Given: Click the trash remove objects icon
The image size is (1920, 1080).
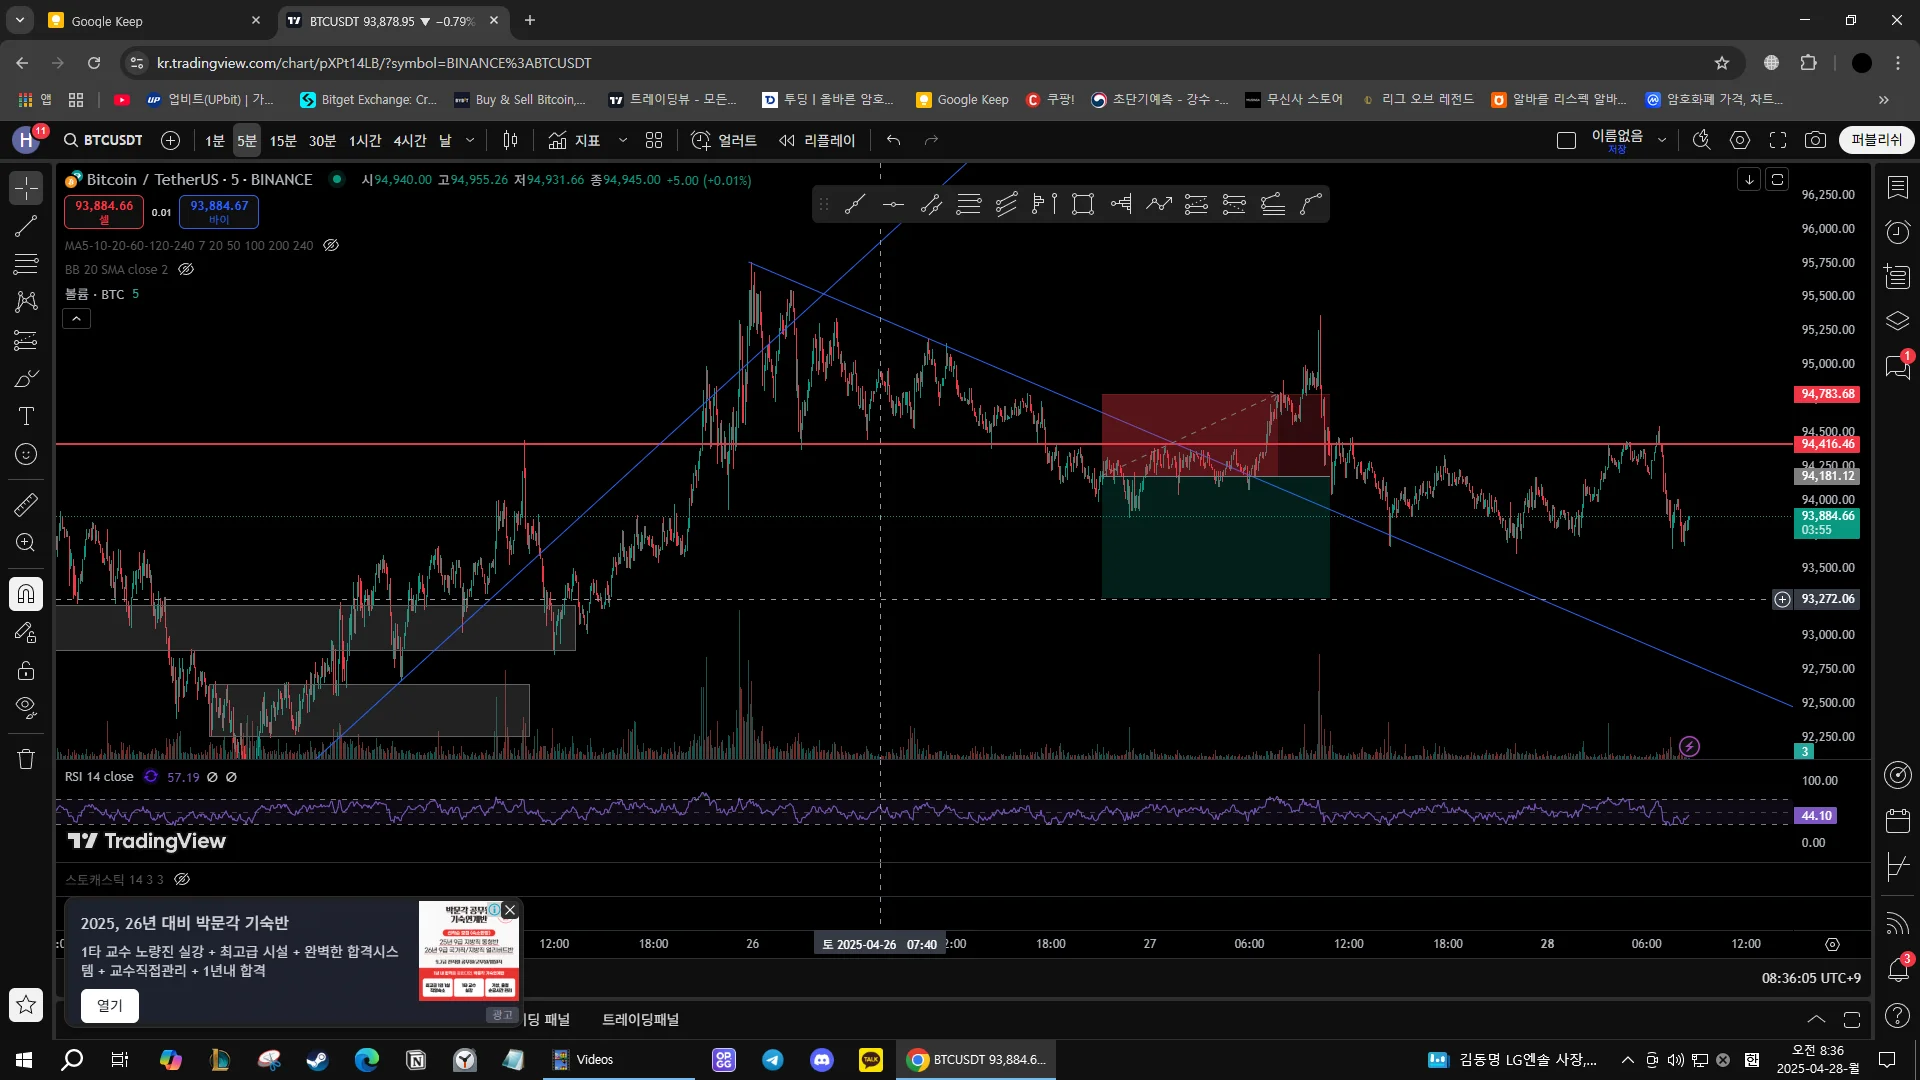Looking at the screenshot, I should pyautogui.click(x=26, y=759).
